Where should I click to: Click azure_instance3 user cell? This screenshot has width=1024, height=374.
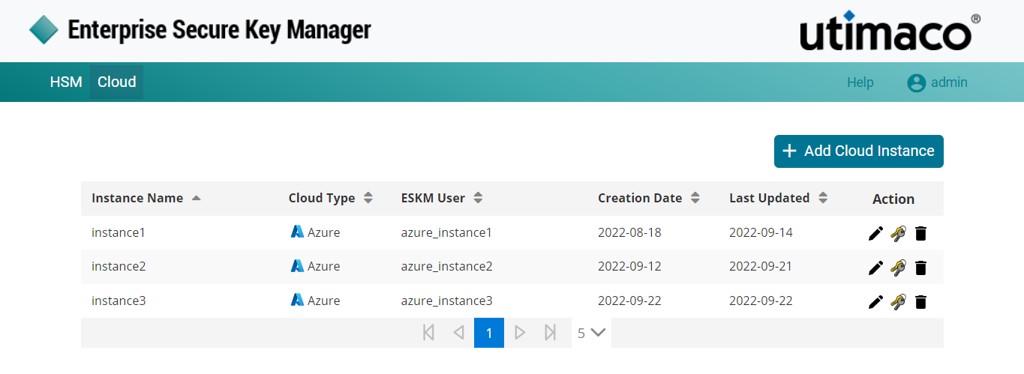coord(447,301)
